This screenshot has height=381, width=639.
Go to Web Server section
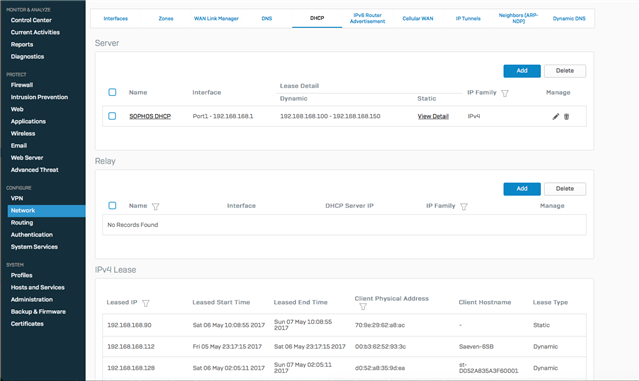[x=27, y=158]
